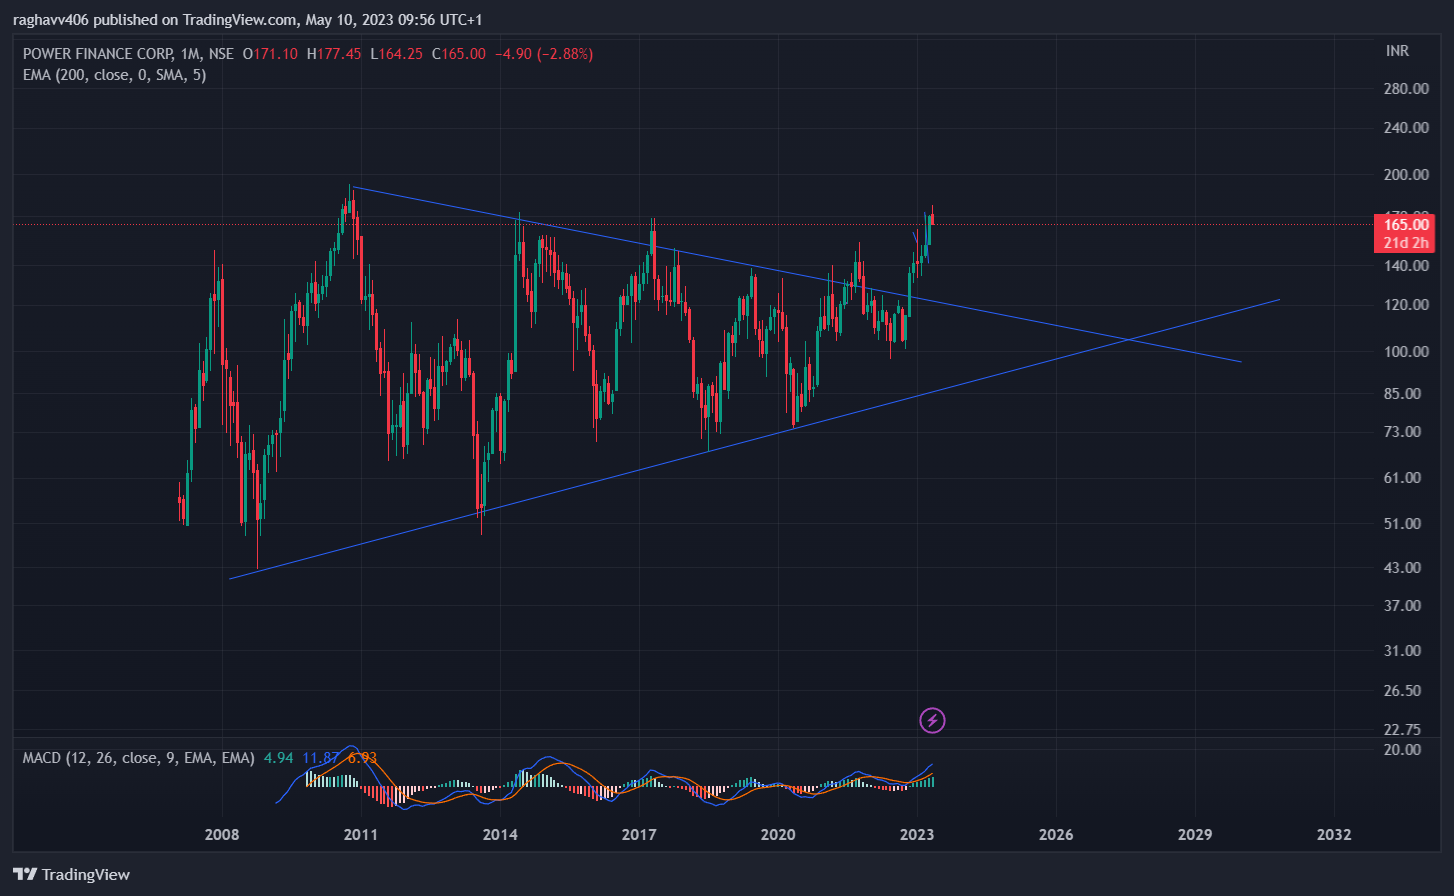The height and width of the screenshot is (896, 1454).
Task: Click the EMA (200, close, 0, SMA, 5) legend
Action: coord(114,75)
